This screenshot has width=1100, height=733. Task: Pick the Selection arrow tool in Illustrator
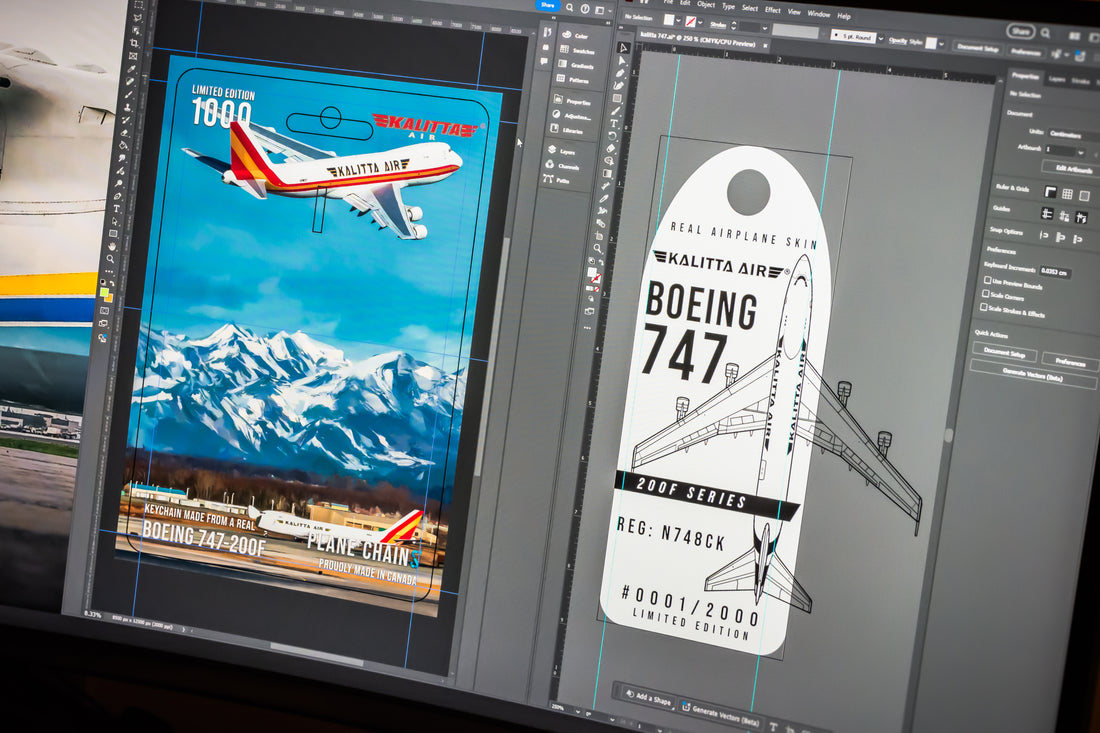point(624,47)
